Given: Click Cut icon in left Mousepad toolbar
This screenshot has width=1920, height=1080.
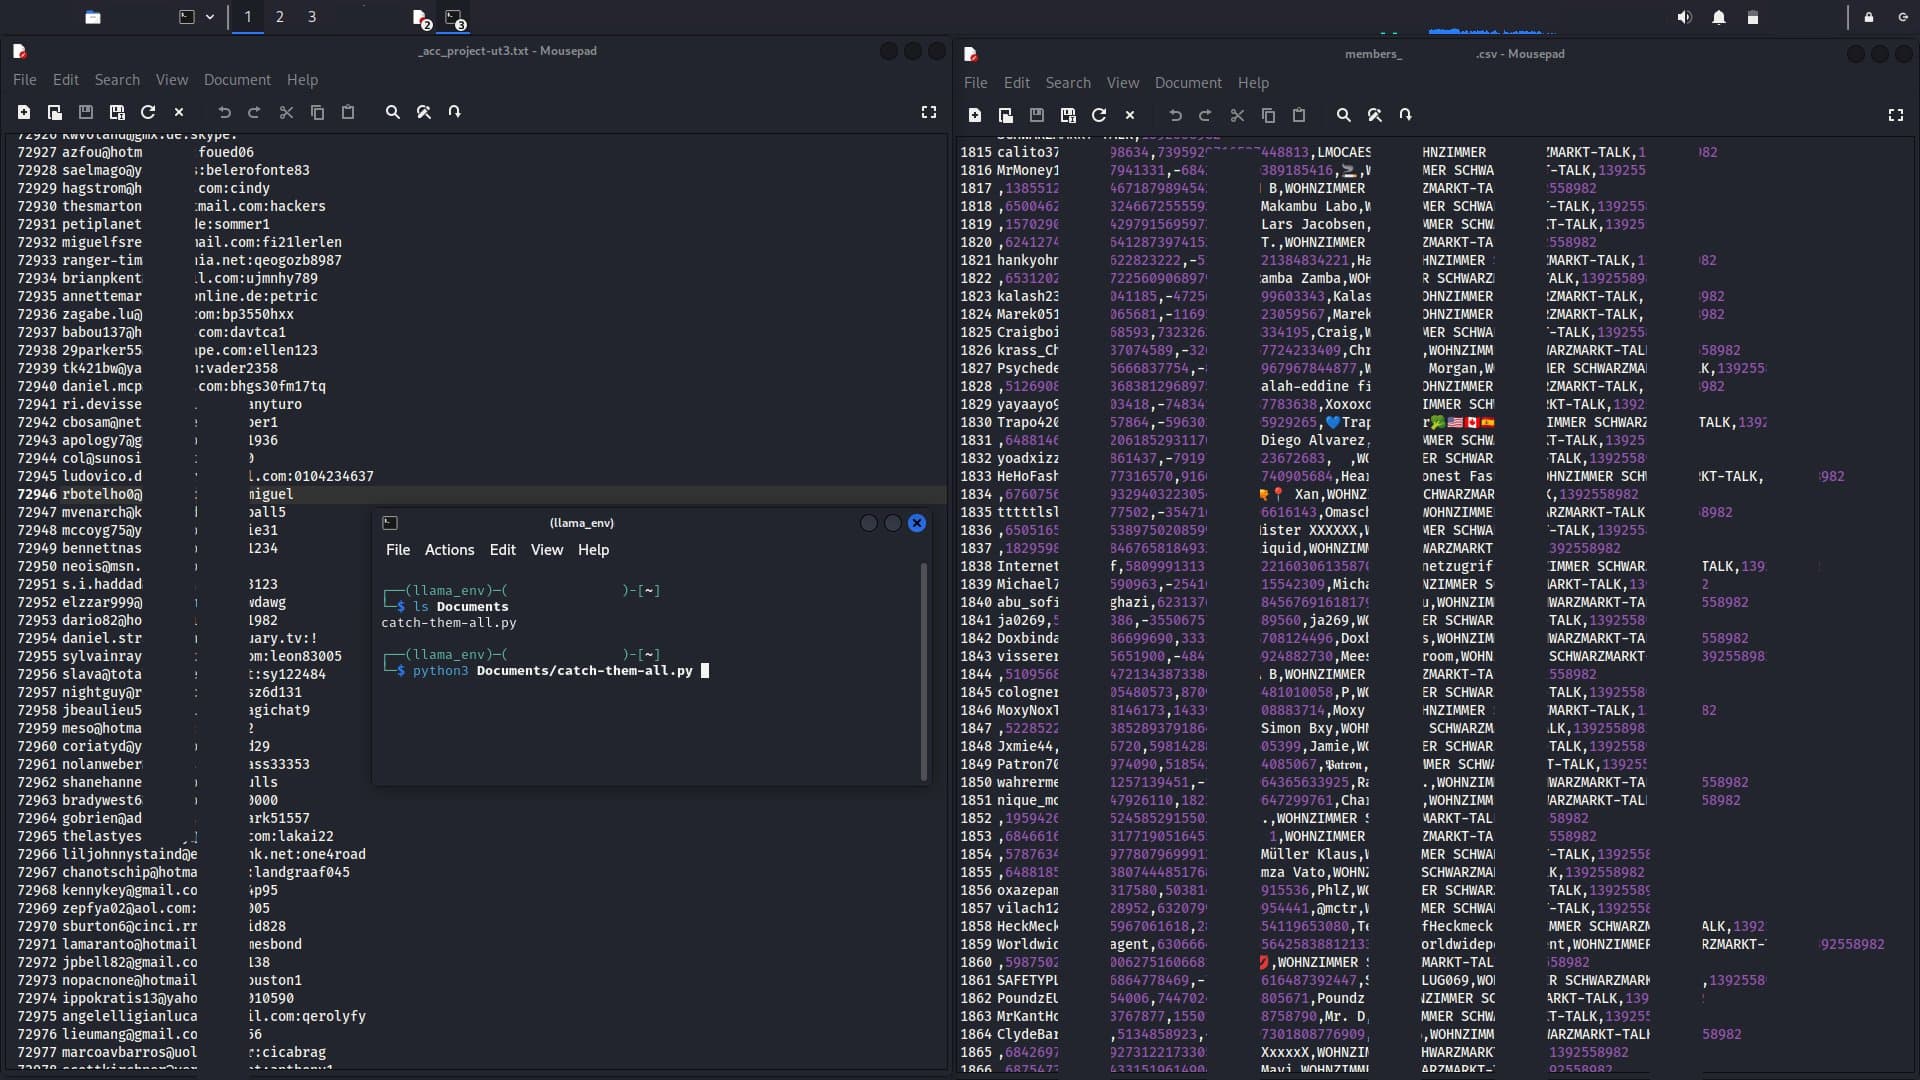Looking at the screenshot, I should point(286,113).
